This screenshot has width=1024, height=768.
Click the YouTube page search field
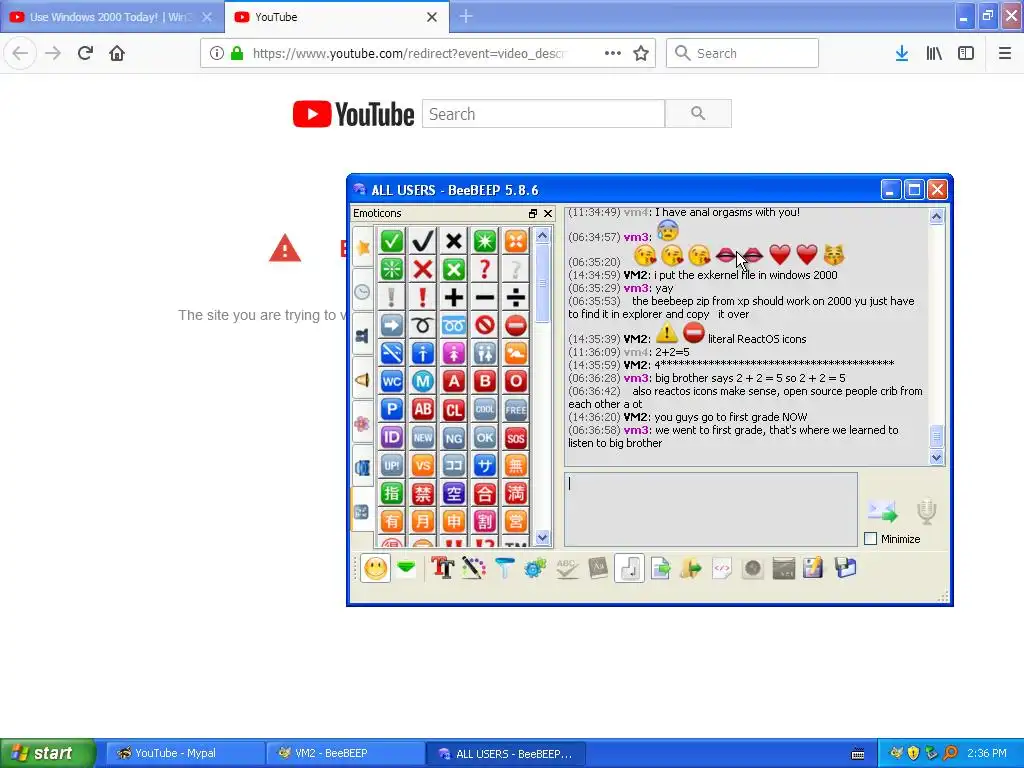pyautogui.click(x=543, y=114)
